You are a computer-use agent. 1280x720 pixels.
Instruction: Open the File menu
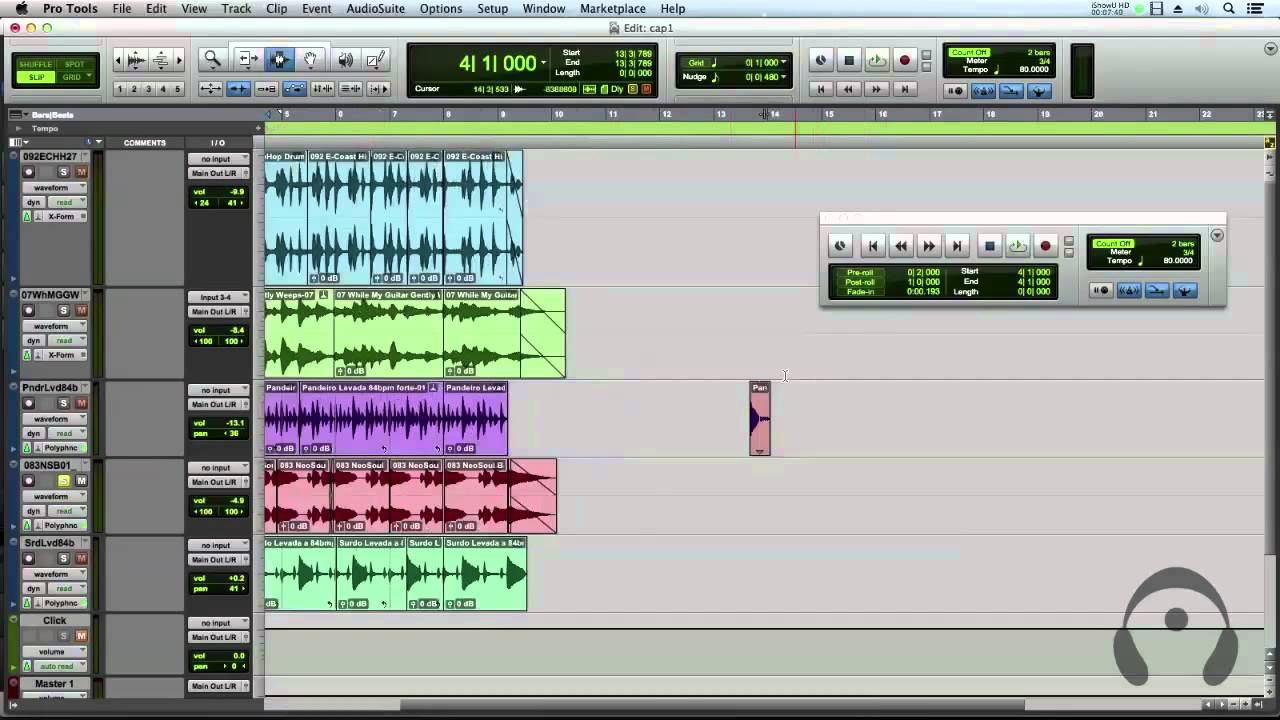122,9
